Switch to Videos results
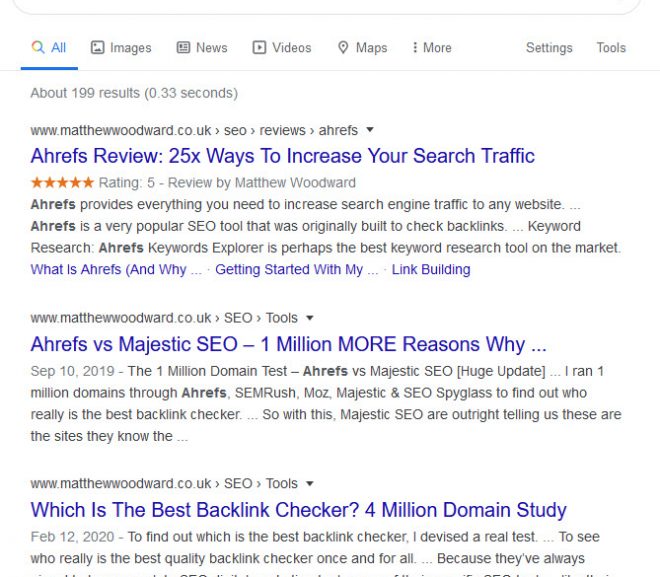The width and height of the screenshot is (660, 577). pyautogui.click(x=282, y=48)
